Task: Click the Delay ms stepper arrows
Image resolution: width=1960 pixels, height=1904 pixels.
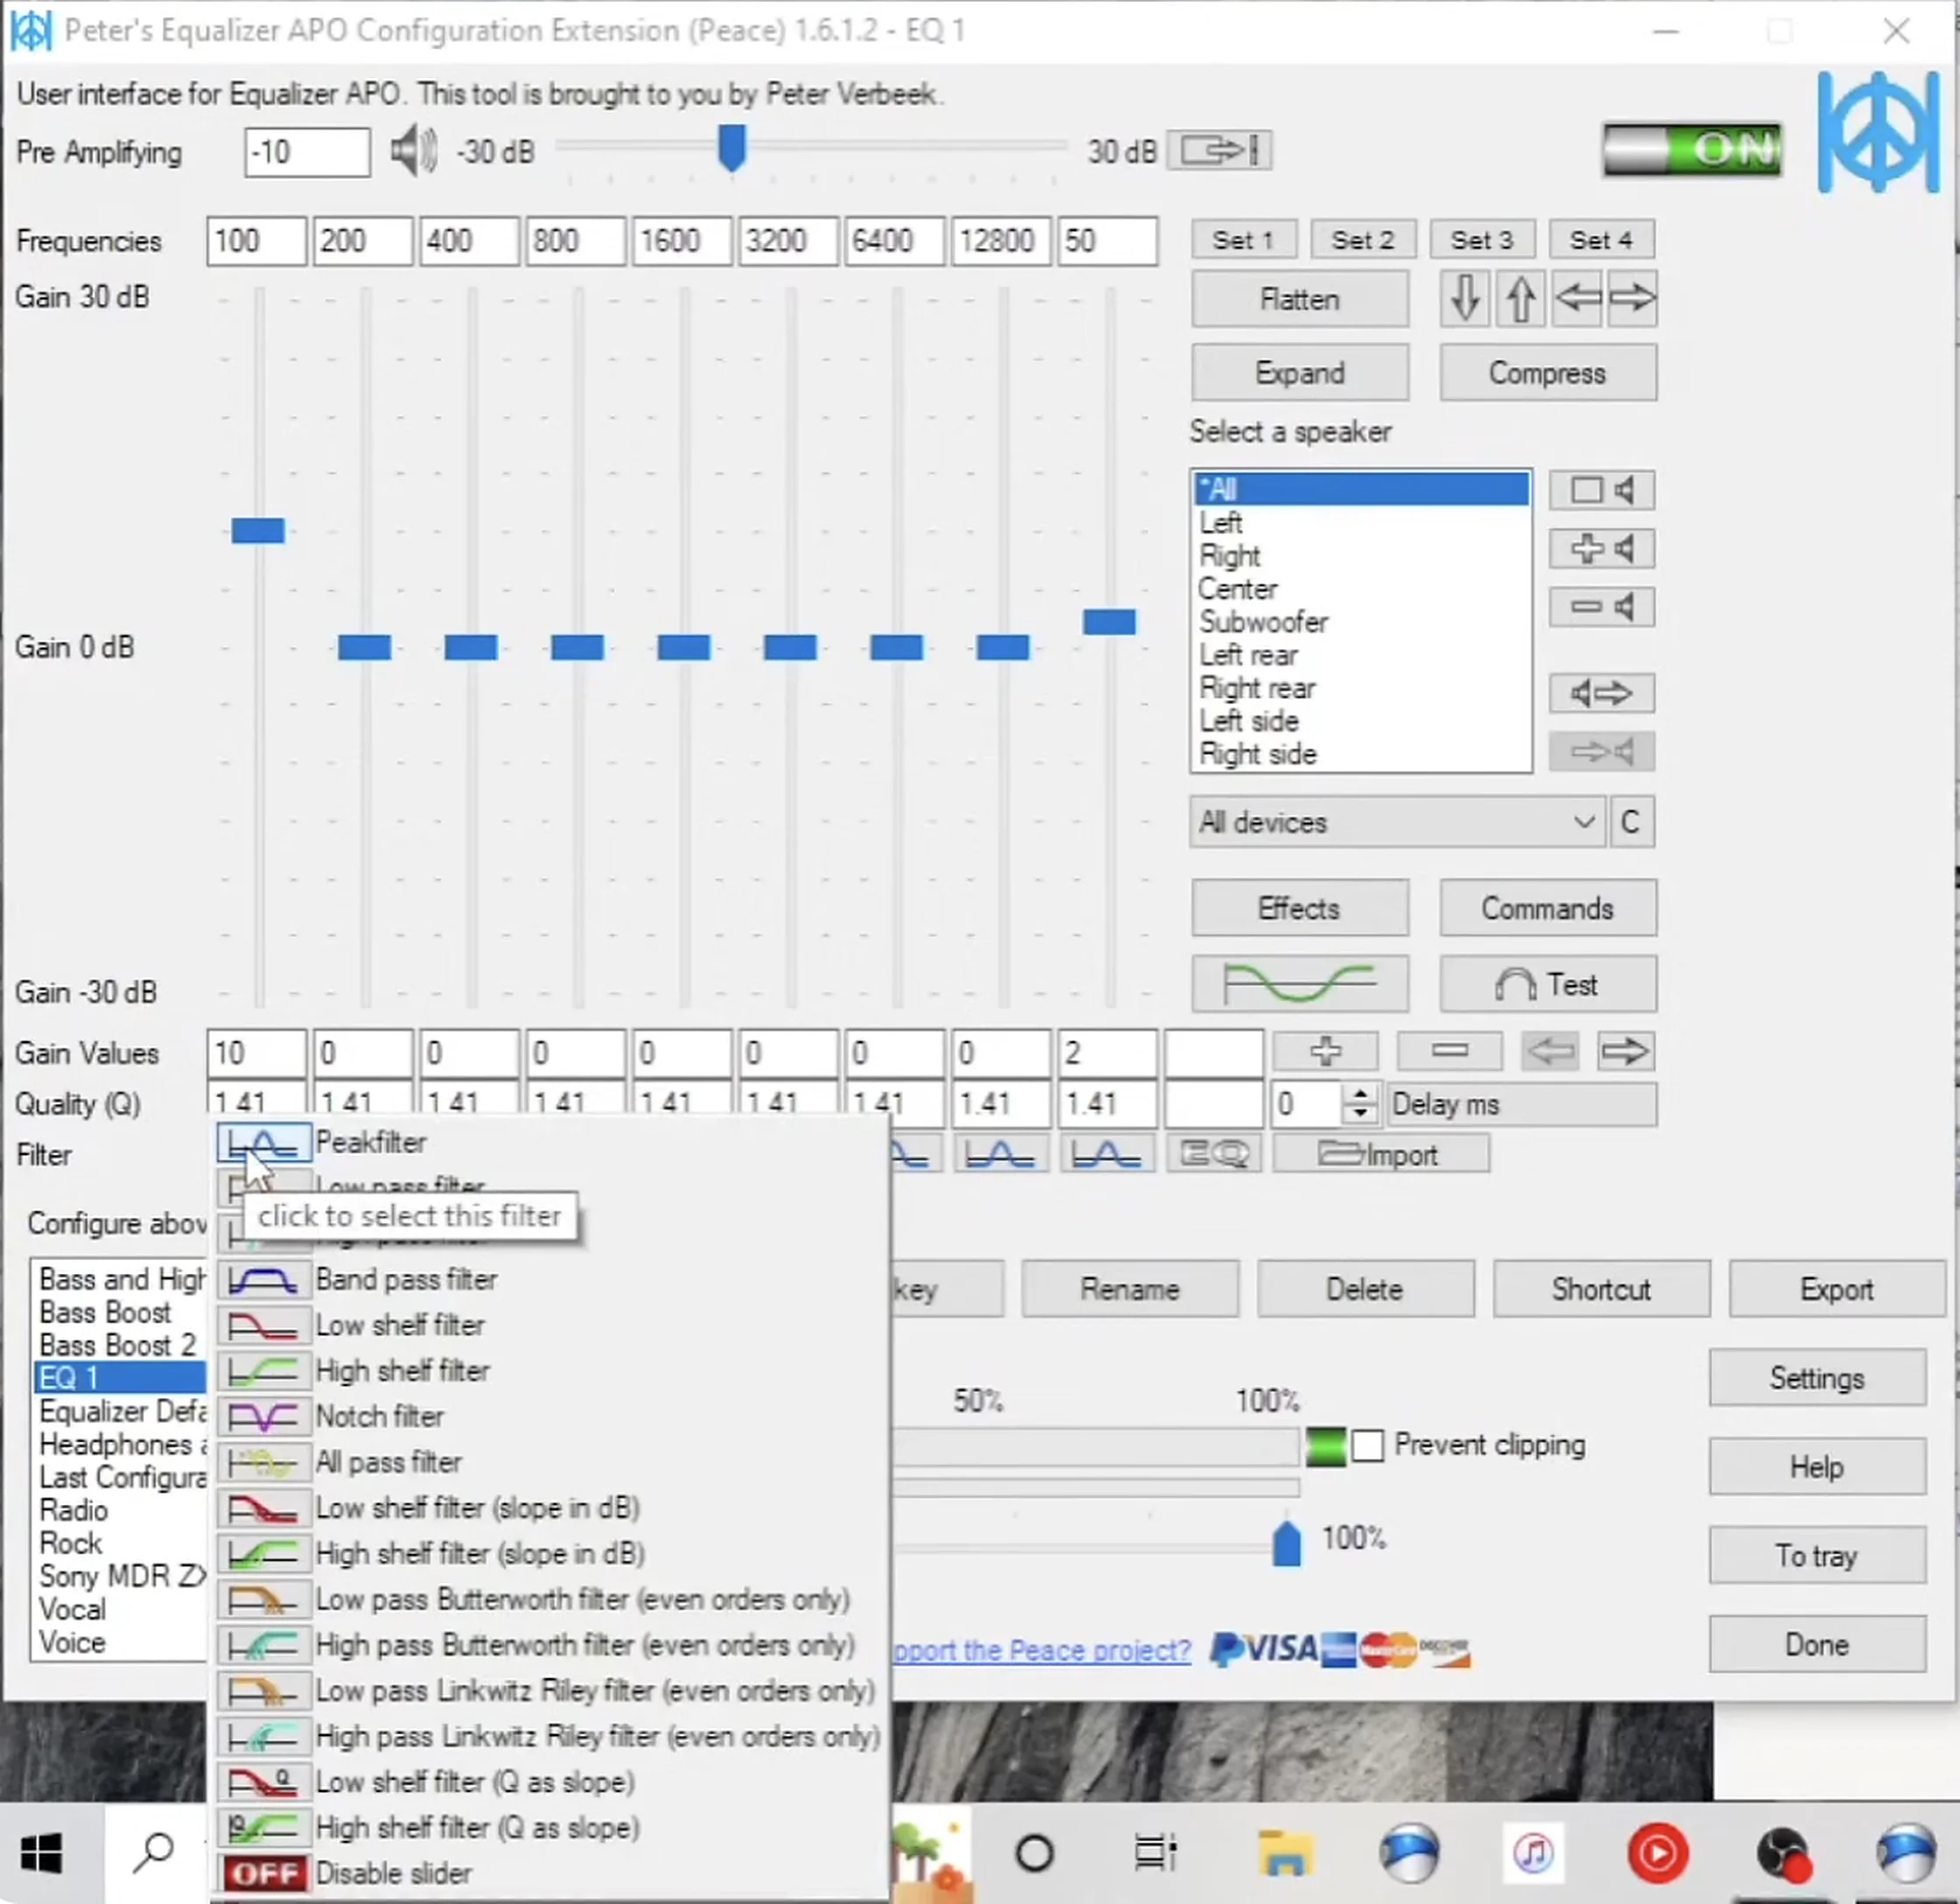Action: [1359, 1104]
